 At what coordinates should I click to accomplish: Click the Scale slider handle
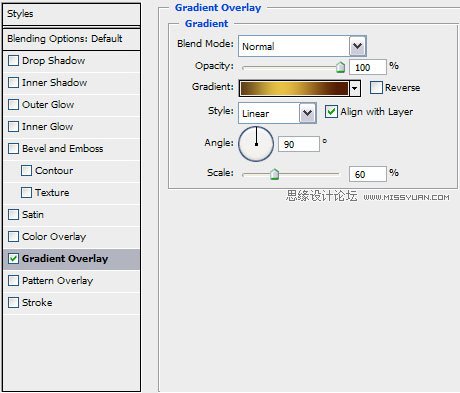click(x=274, y=174)
